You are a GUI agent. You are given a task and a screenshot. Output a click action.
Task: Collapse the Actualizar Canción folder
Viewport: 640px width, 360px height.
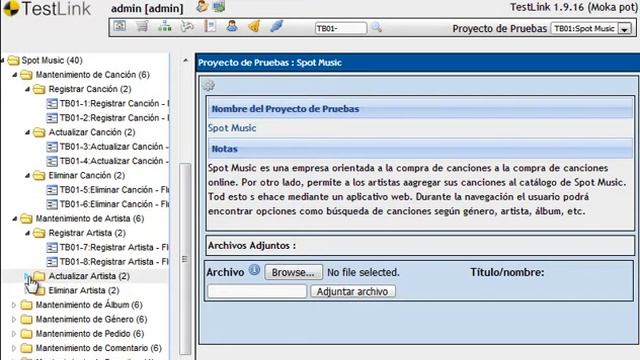pos(27,133)
